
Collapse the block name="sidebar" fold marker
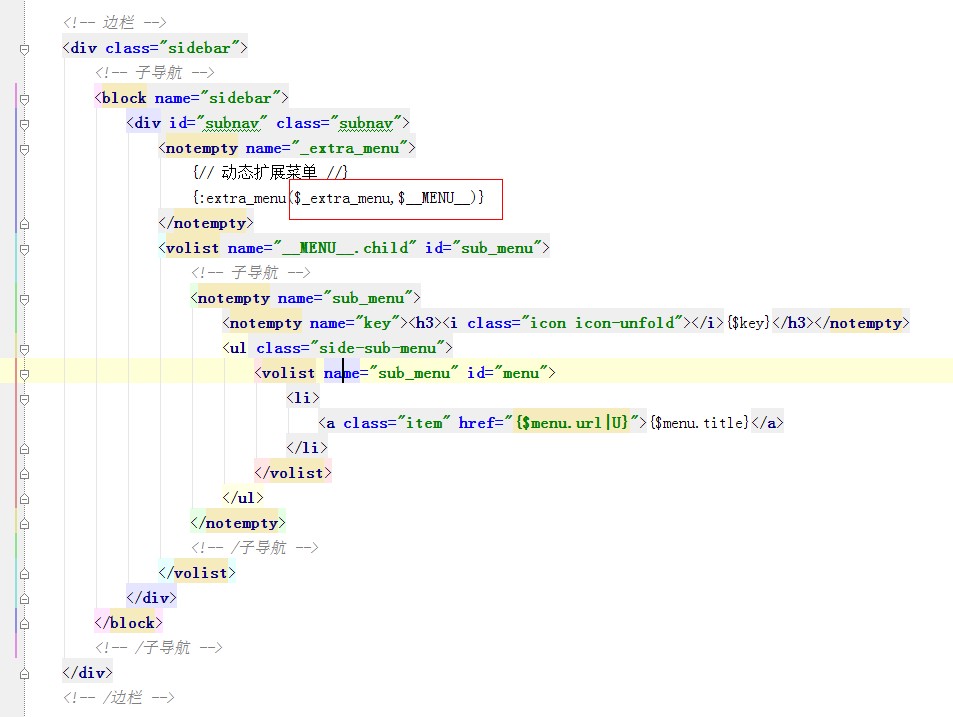(23, 98)
